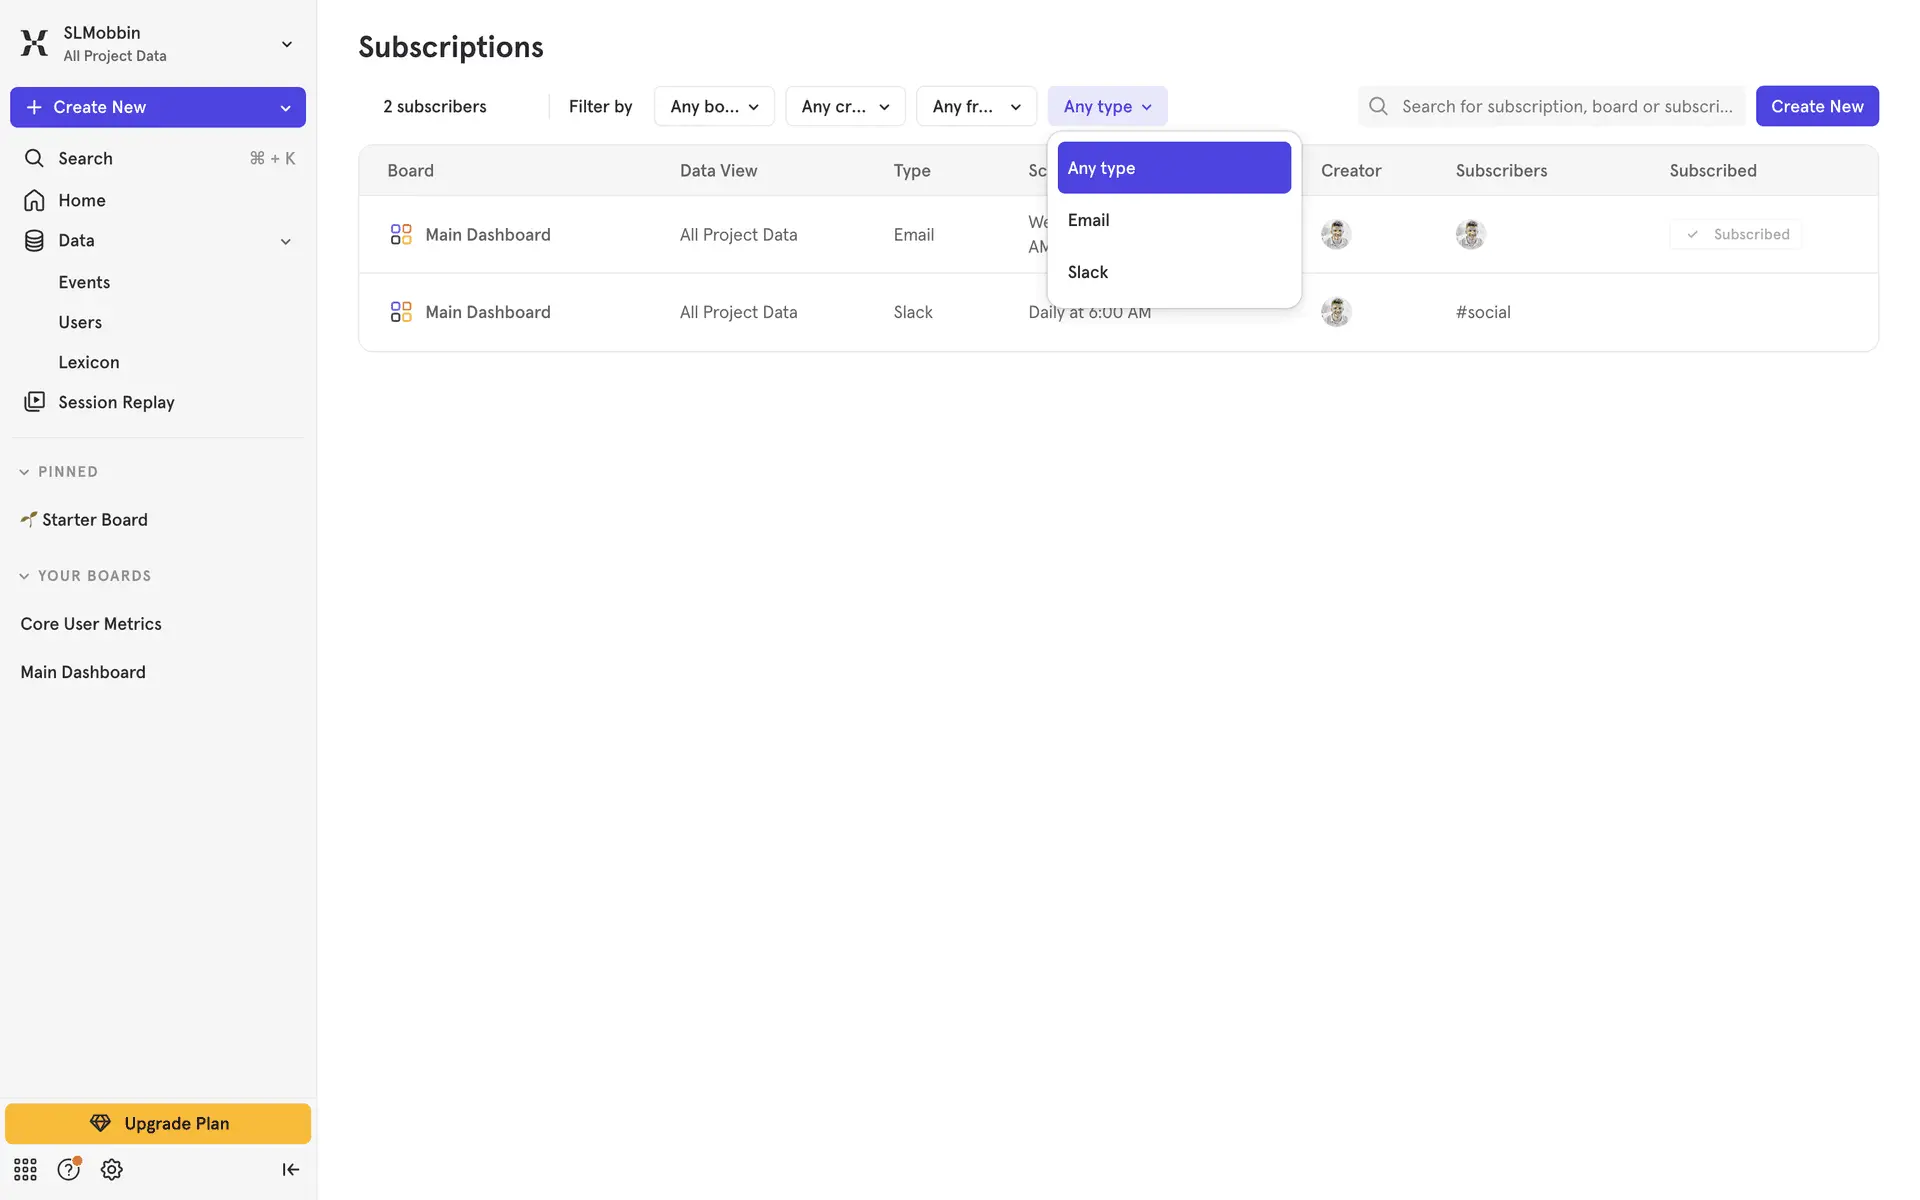Click Main Dashboard board icon in Slack row
This screenshot has width=1920, height=1200.
(x=401, y=312)
